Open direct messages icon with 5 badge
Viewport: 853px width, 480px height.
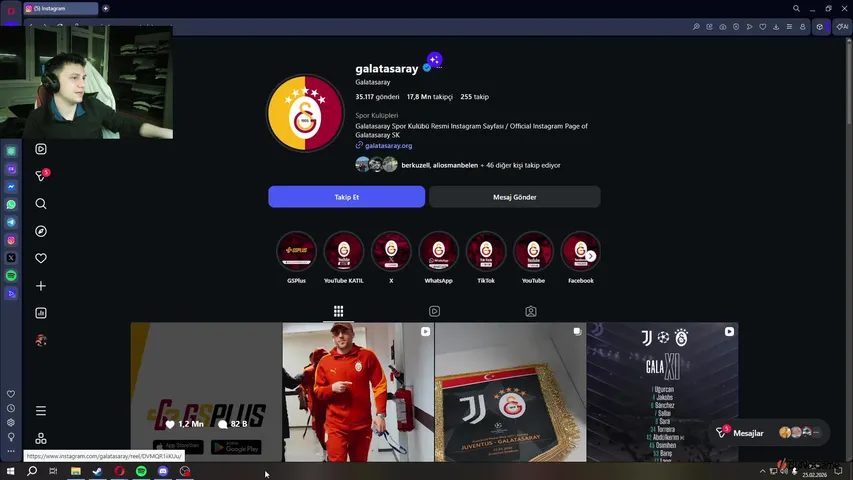point(41,175)
